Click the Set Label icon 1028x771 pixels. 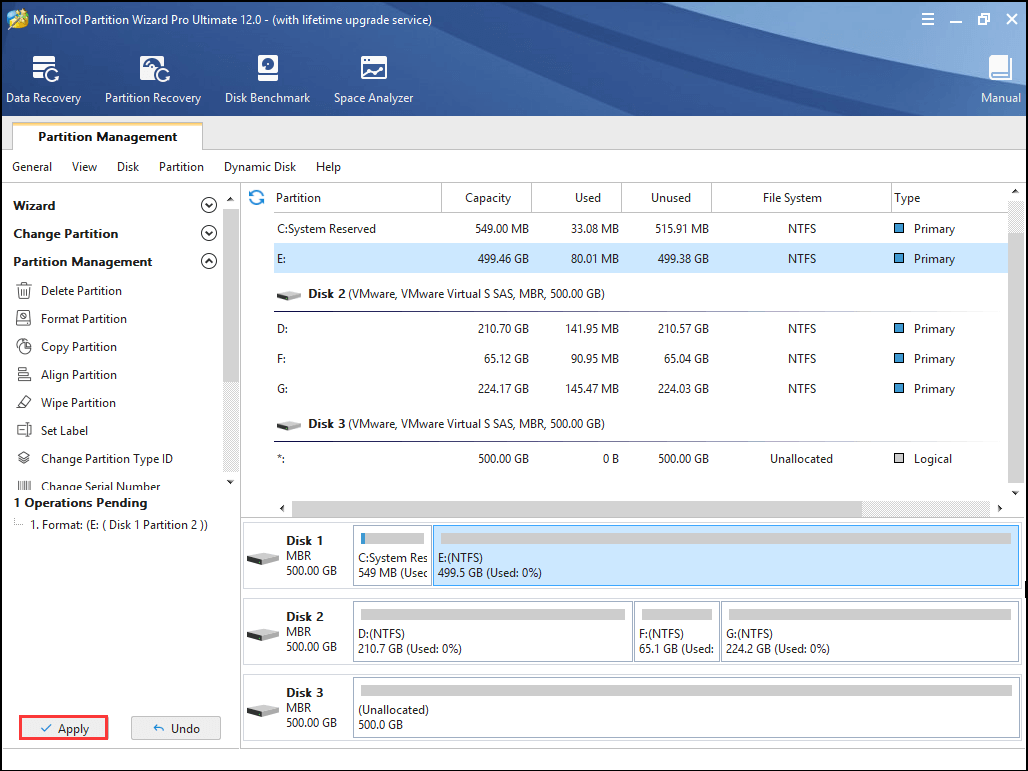[x=24, y=430]
